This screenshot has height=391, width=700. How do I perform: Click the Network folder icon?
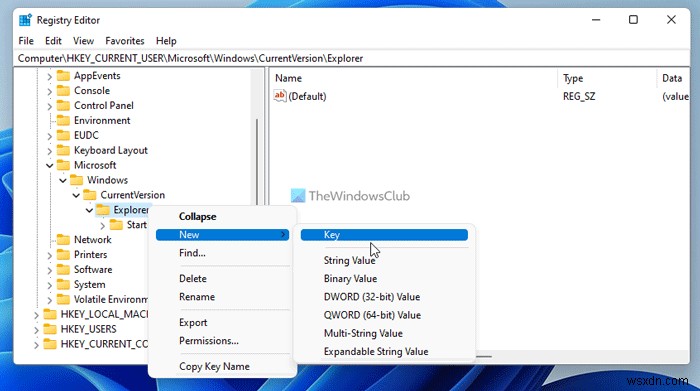pos(63,240)
